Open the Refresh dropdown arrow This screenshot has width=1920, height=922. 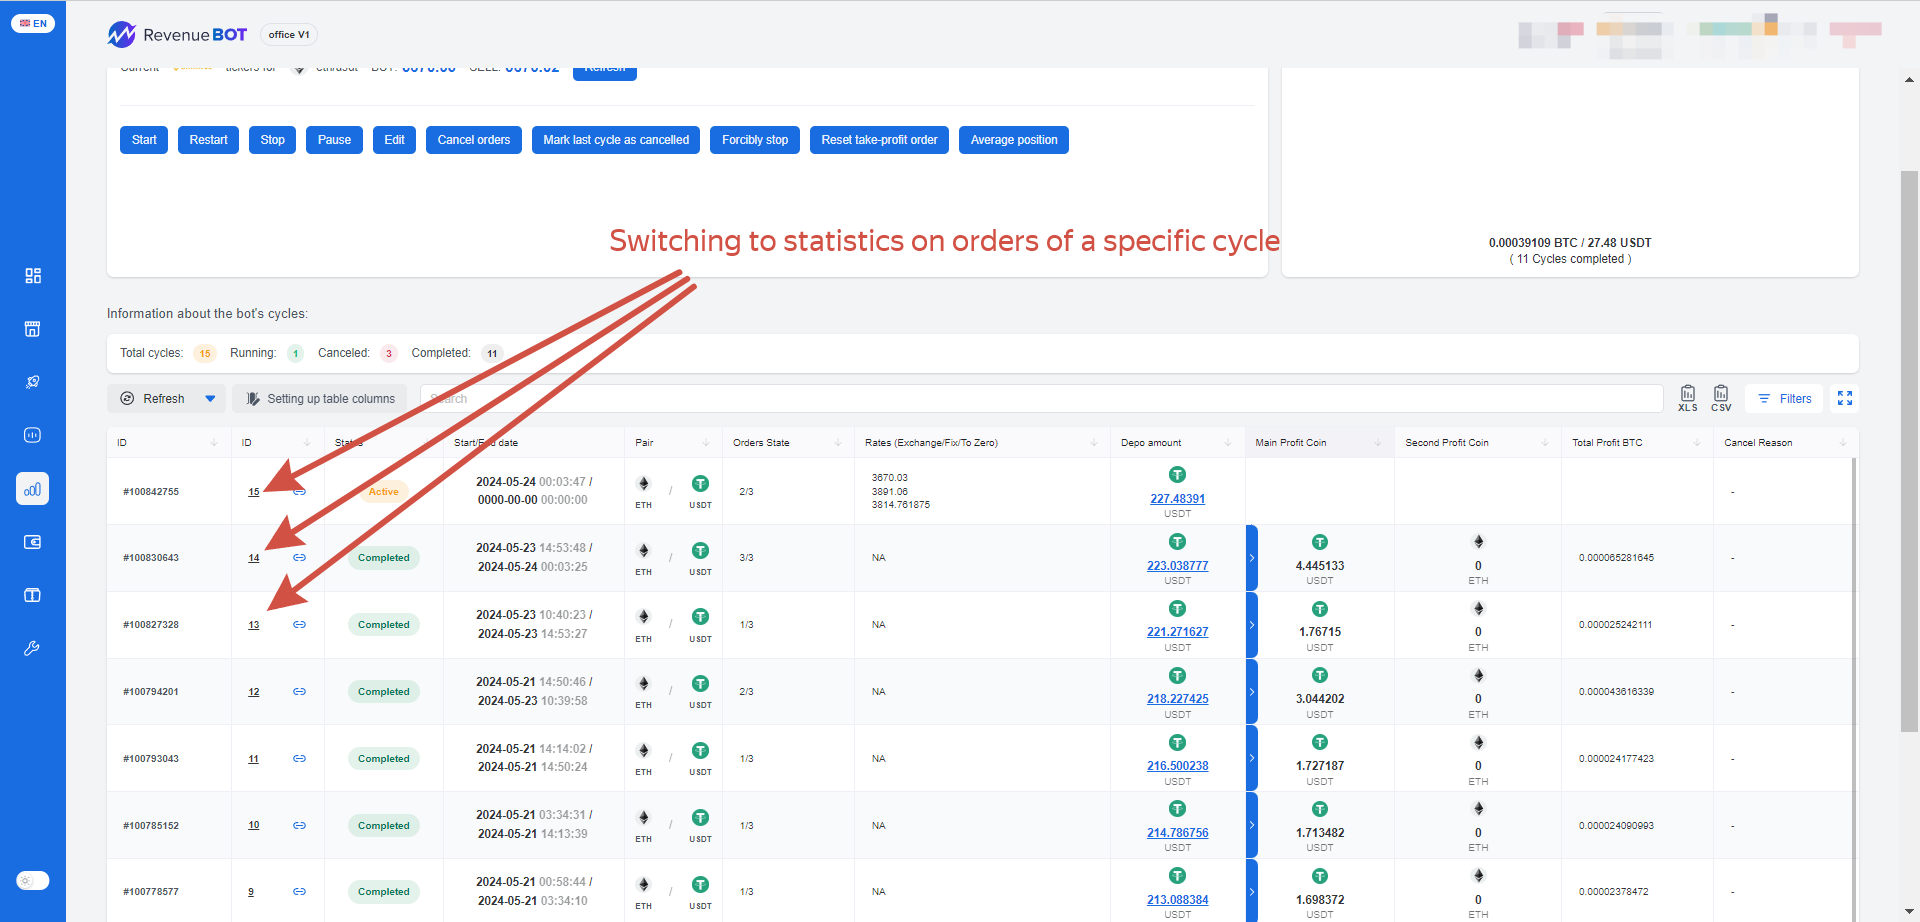pos(210,399)
